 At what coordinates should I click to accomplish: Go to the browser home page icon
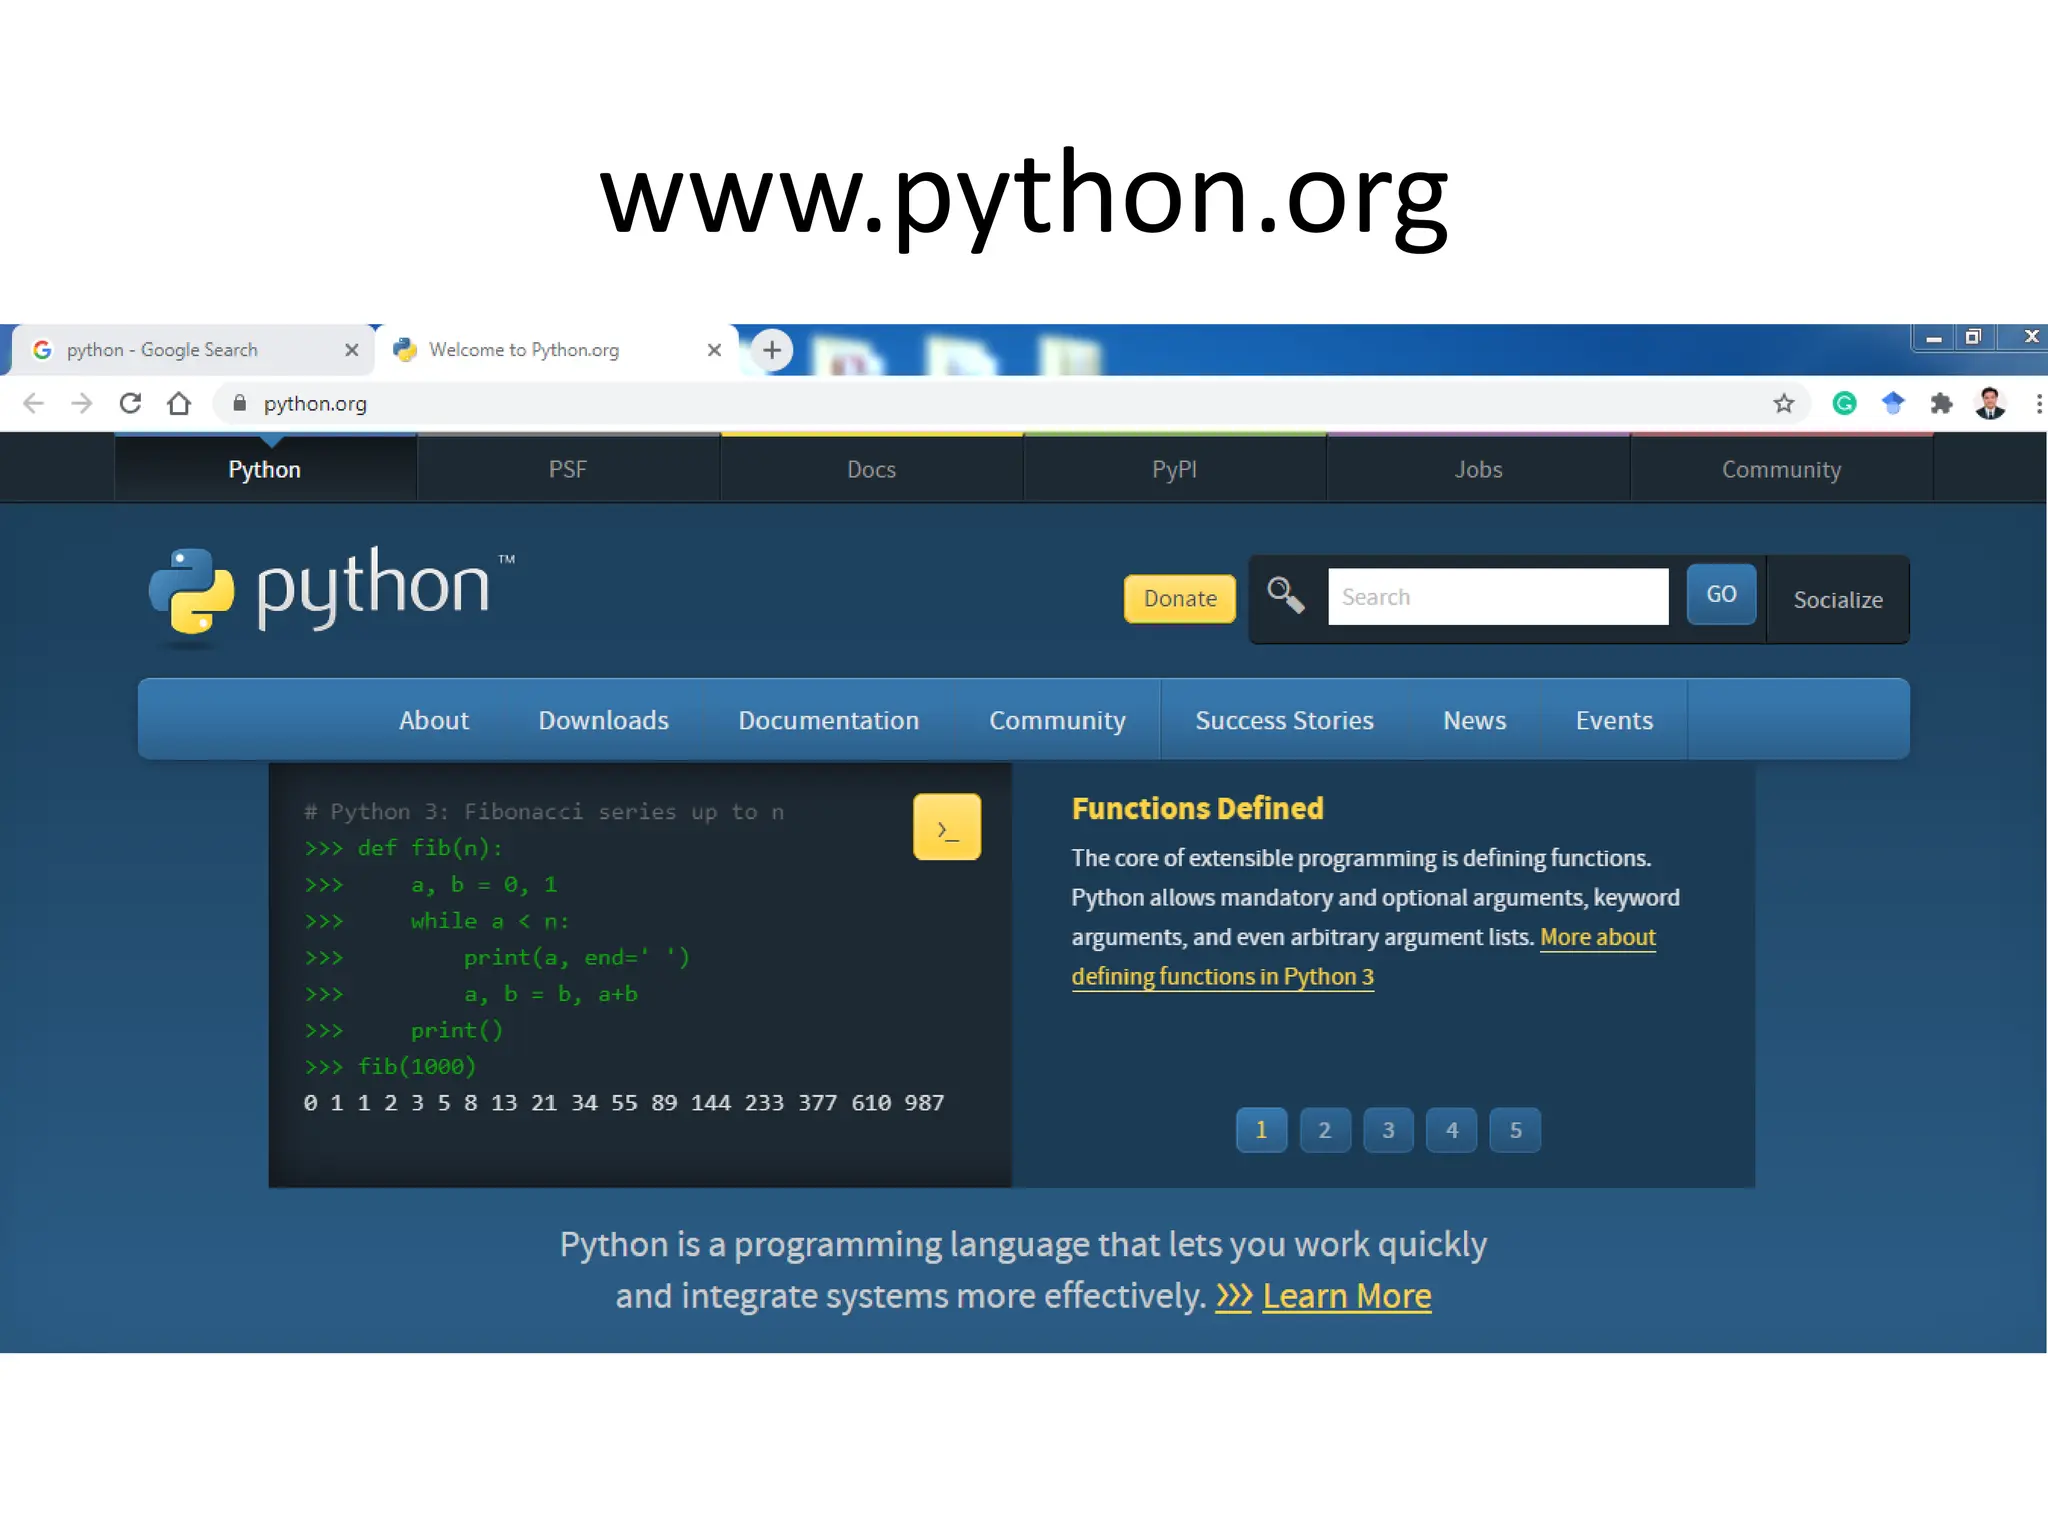(x=179, y=403)
